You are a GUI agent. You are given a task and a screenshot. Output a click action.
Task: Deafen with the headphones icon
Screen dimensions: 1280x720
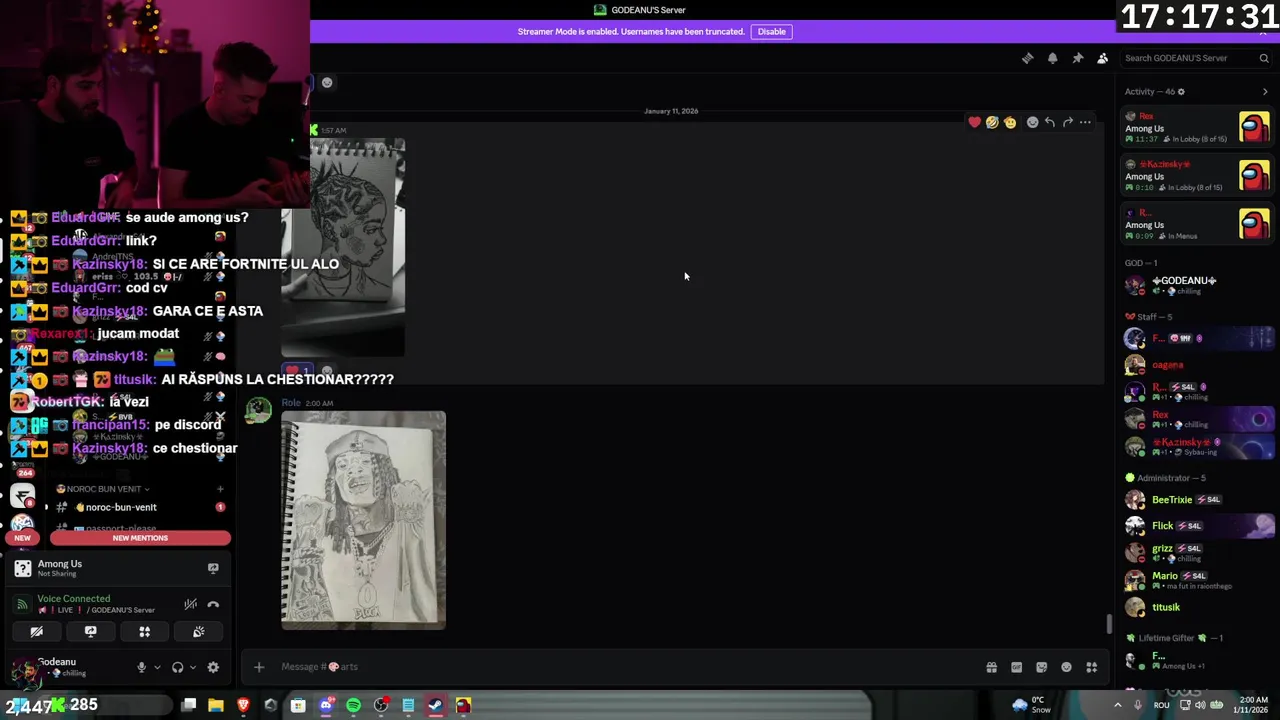click(177, 668)
